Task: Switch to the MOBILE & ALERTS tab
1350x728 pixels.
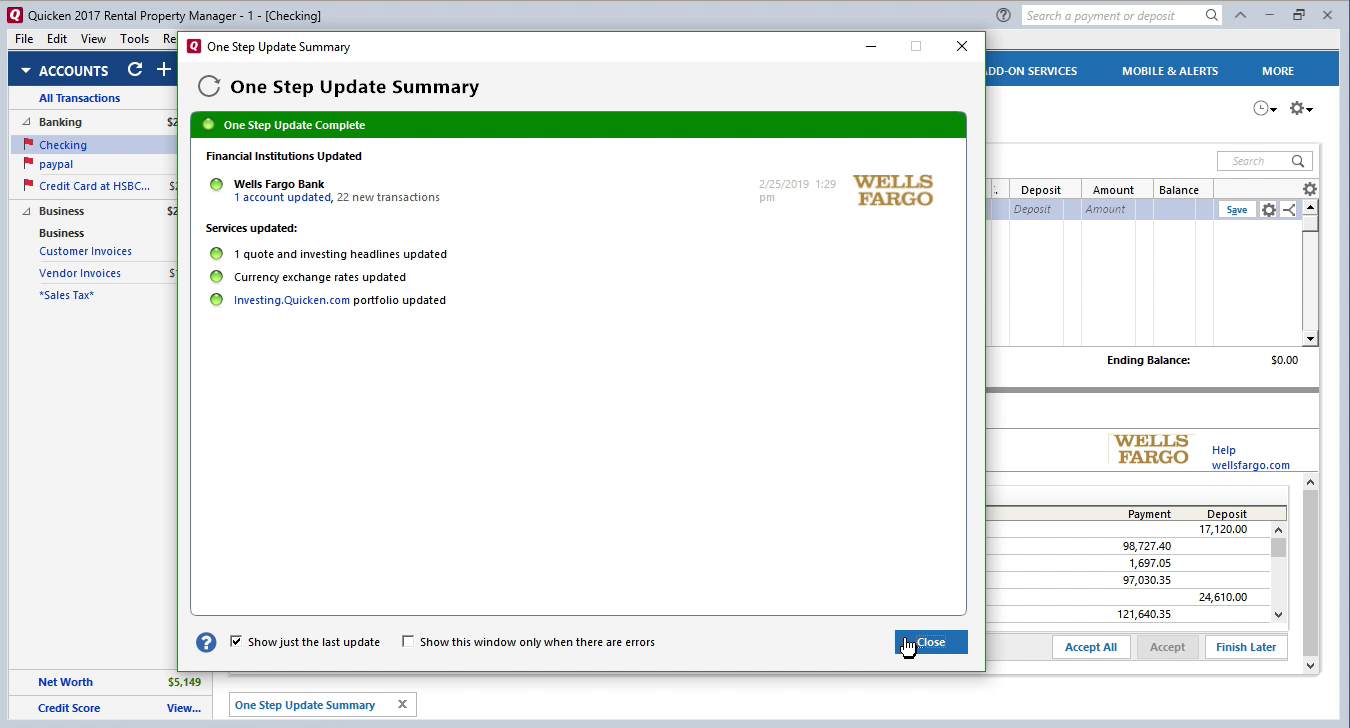Action: tap(1170, 71)
